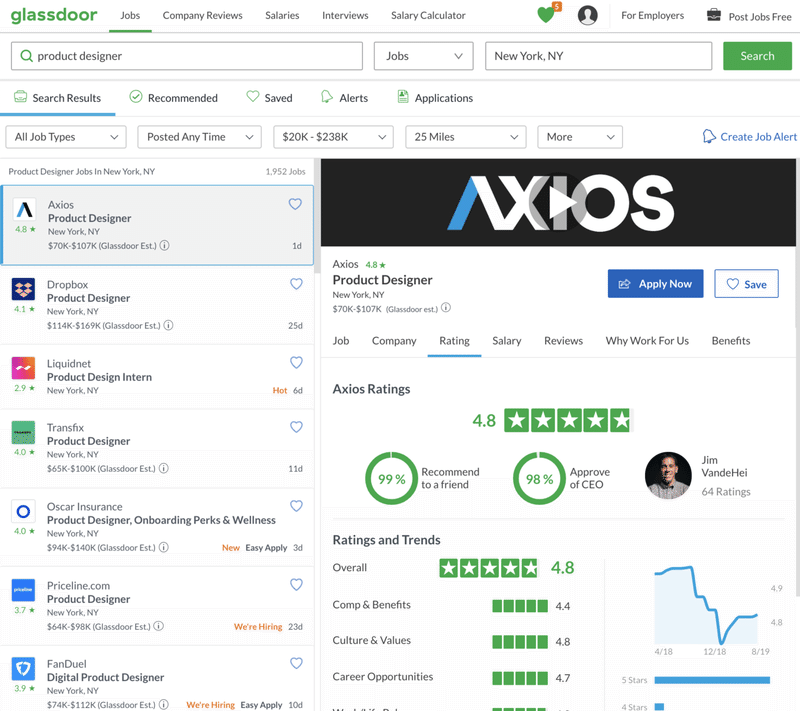Open Interviews in top navigation

pyautogui.click(x=345, y=15)
